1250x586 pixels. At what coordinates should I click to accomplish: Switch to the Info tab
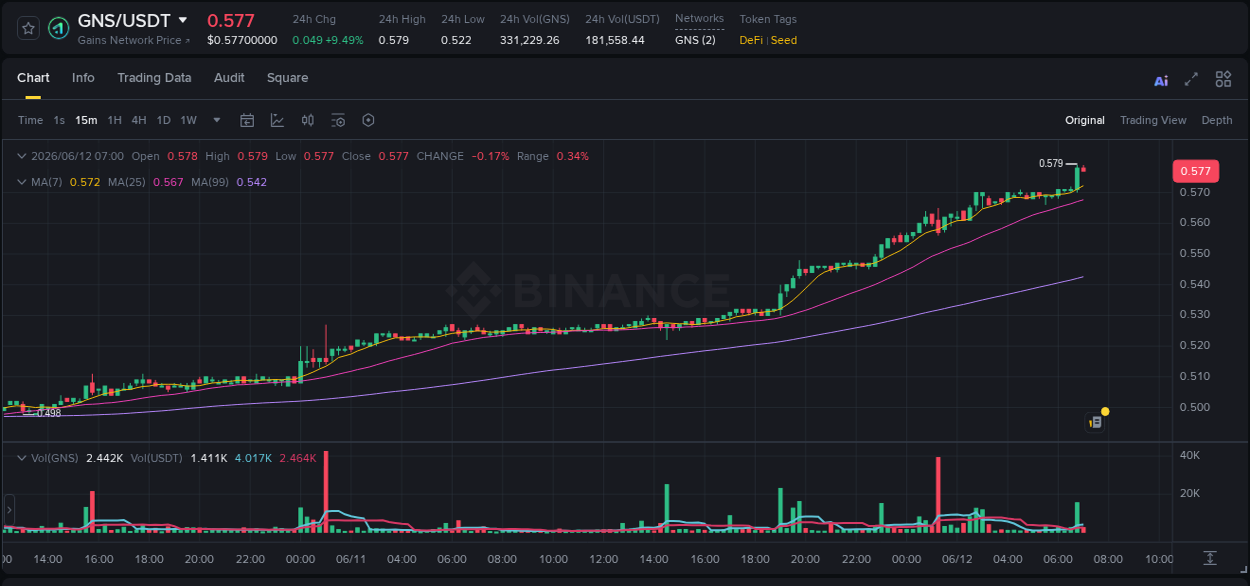[x=83, y=78]
